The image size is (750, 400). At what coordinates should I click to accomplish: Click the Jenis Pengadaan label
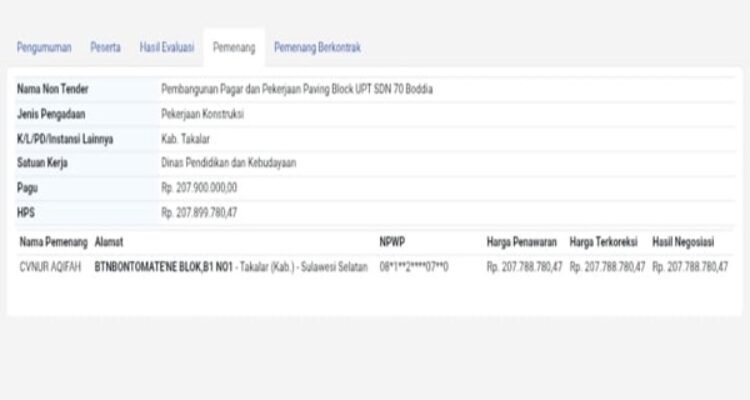51,114
